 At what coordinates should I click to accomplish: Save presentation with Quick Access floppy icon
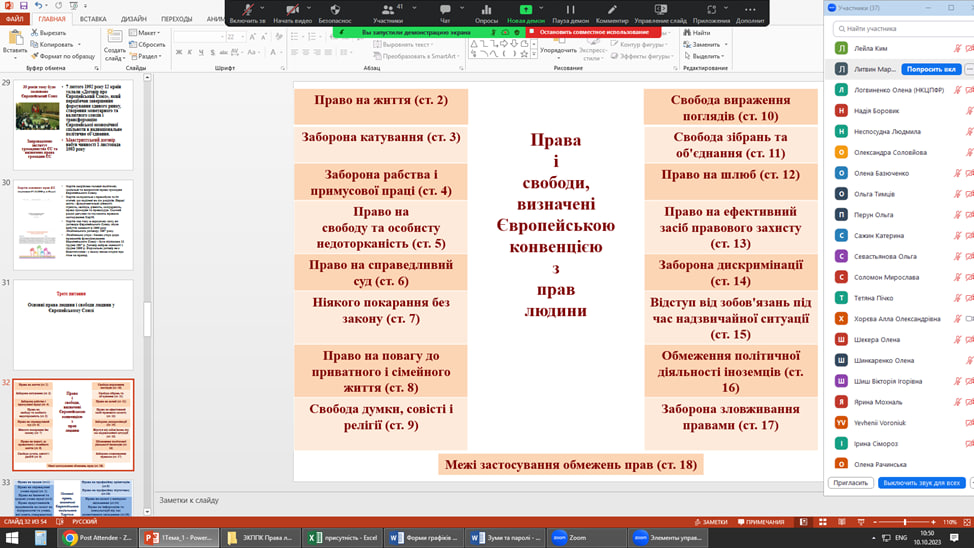click(23, 6)
